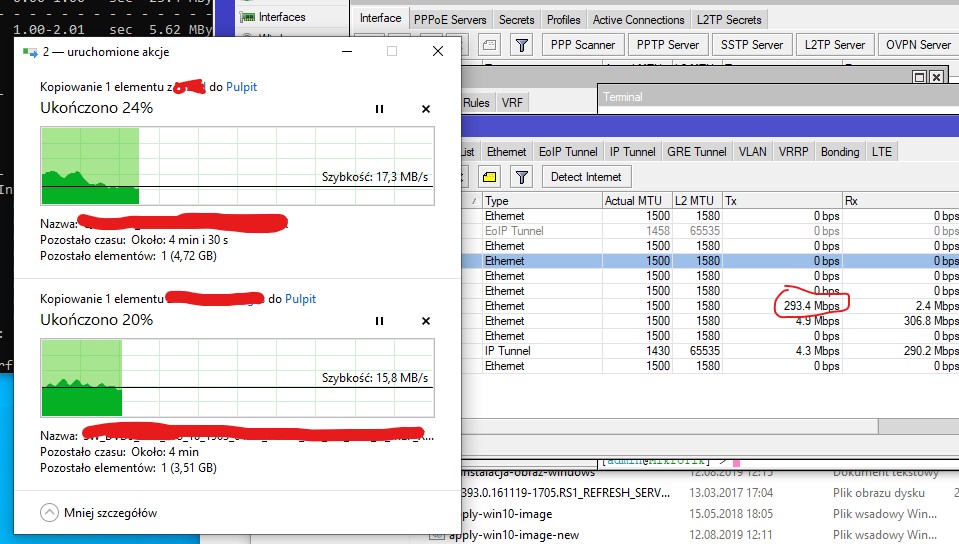Minimize the copy actions dialog

click(x=347, y=51)
